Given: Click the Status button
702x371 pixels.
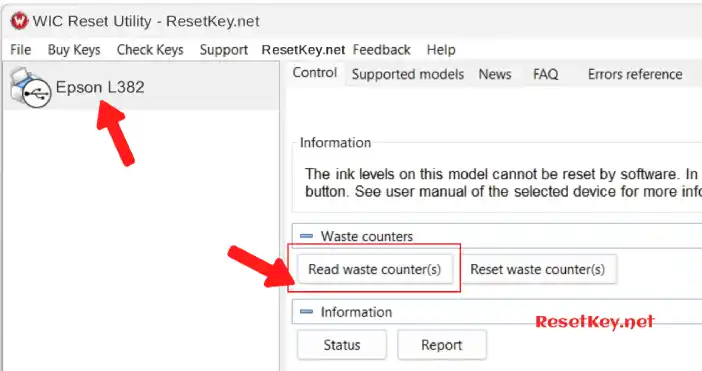Looking at the screenshot, I should 342,345.
